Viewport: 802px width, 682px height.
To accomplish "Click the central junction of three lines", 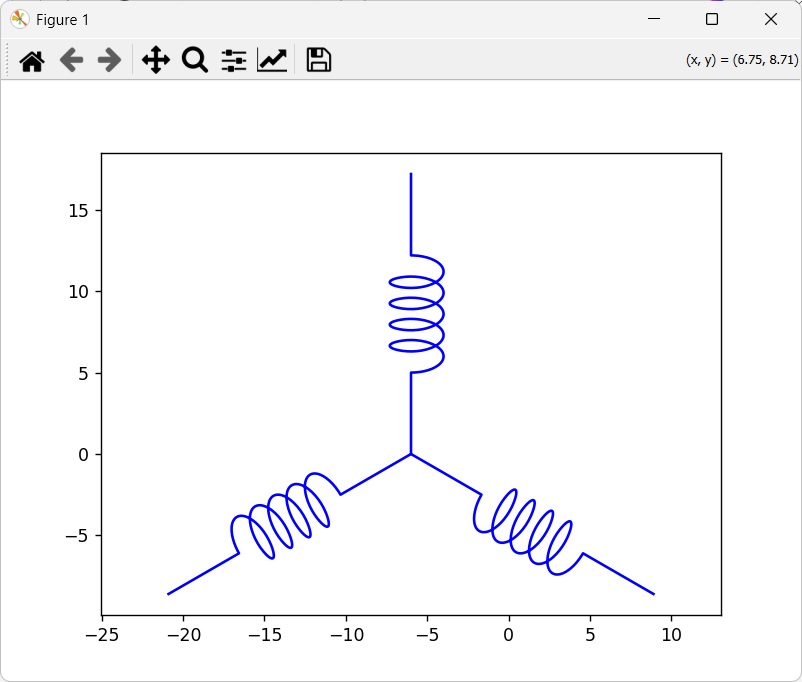I will tap(411, 454).
